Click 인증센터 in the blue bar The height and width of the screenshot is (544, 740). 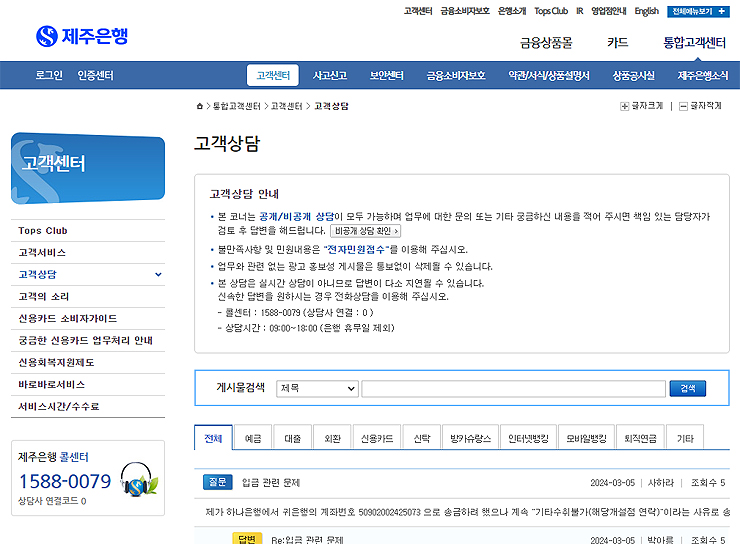[x=95, y=75]
